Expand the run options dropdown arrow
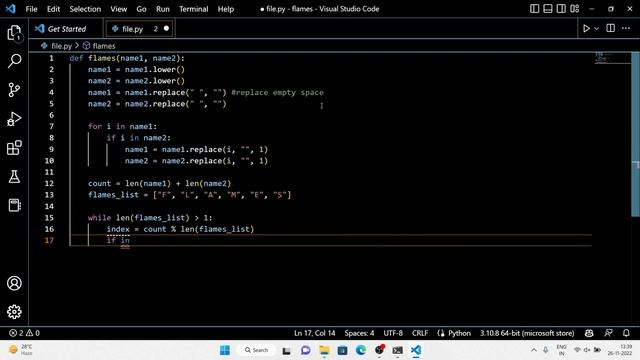Viewport: 640px width, 360px height. (596, 29)
